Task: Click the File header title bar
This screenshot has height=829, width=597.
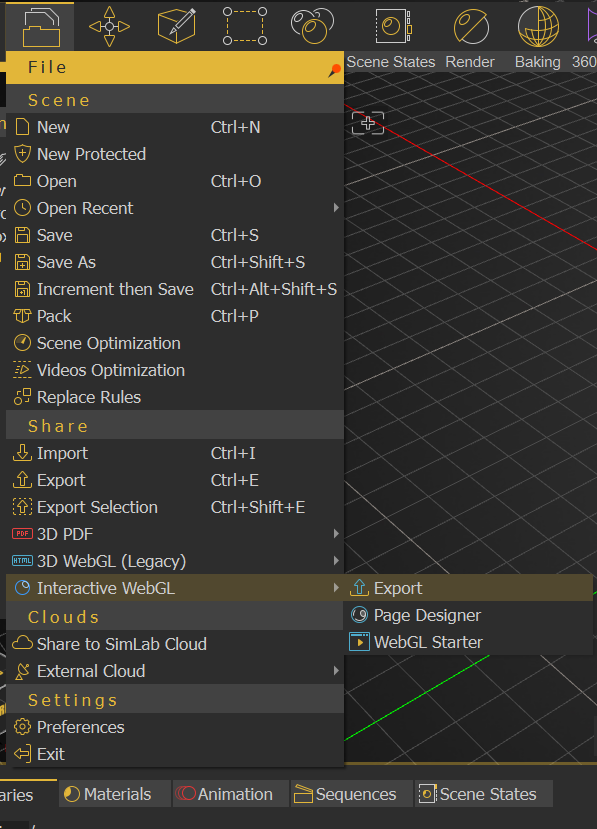Action: pyautogui.click(x=175, y=67)
